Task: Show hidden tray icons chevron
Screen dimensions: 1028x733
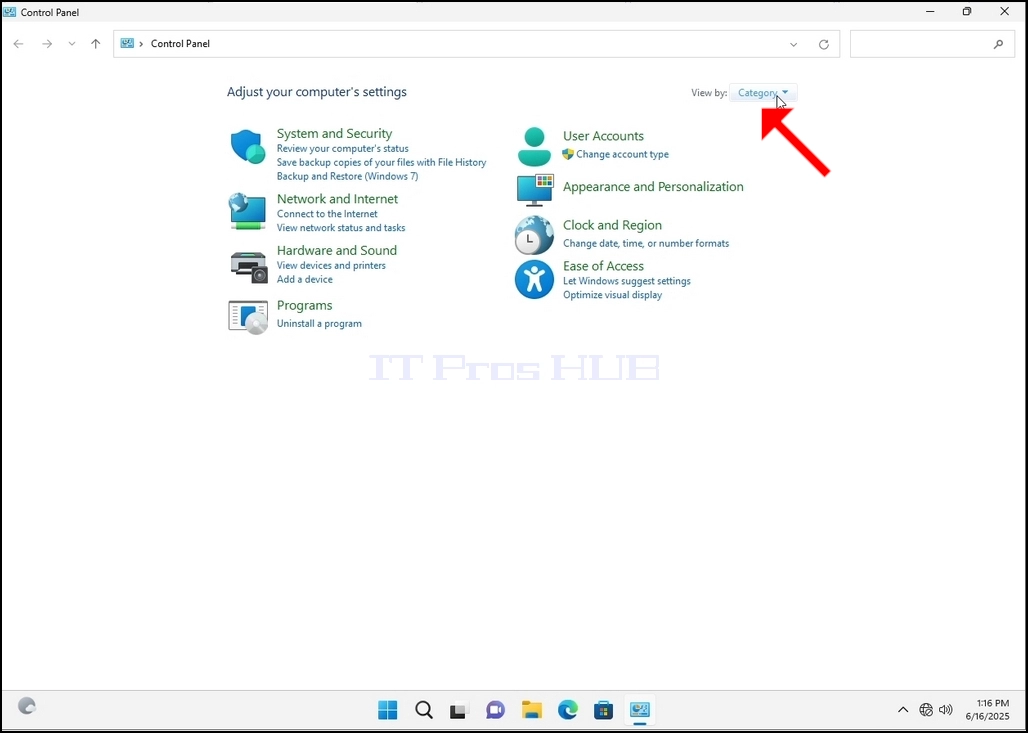Action: point(903,709)
